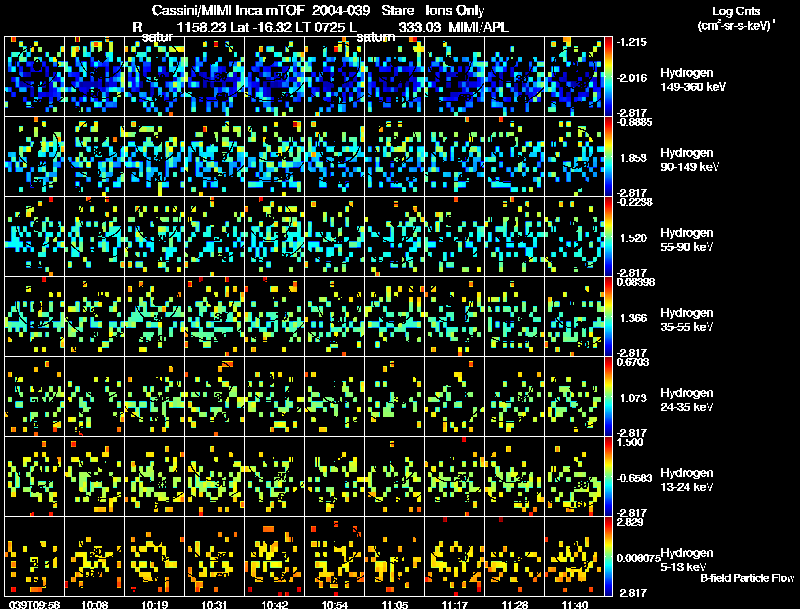The image size is (800, 609).
Task: Click the 'Hydrogen 35-55 keV' row label
Action: tap(687, 320)
